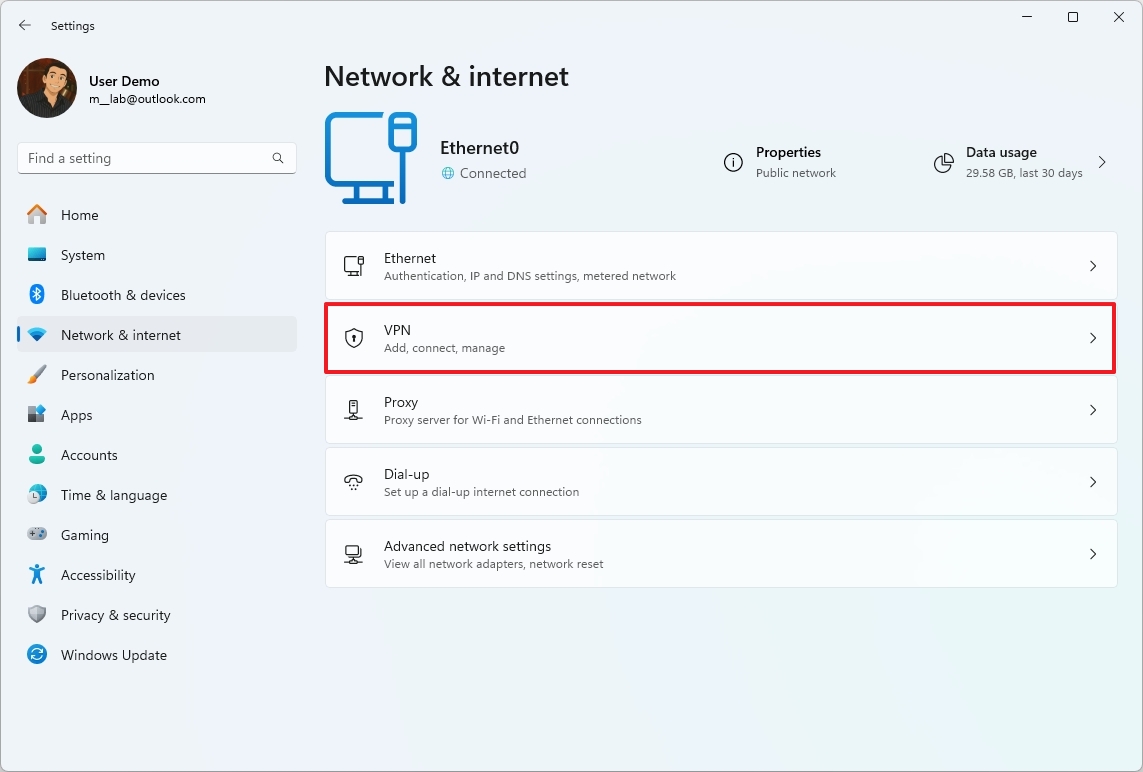The width and height of the screenshot is (1143, 772).
Task: Expand Advanced network settings
Action: point(1092,554)
